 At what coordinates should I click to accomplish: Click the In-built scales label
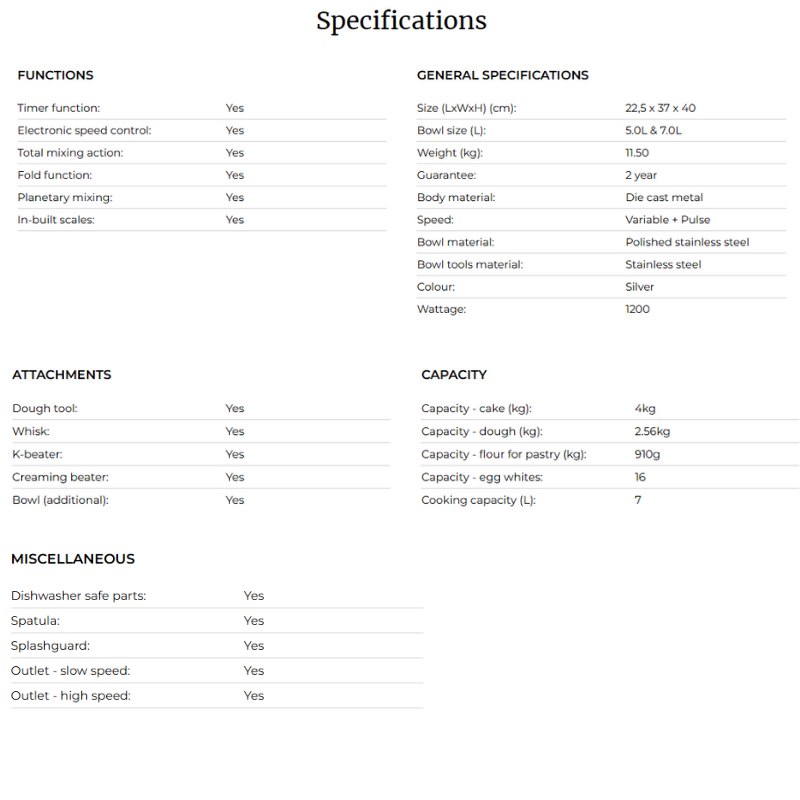click(x=56, y=220)
